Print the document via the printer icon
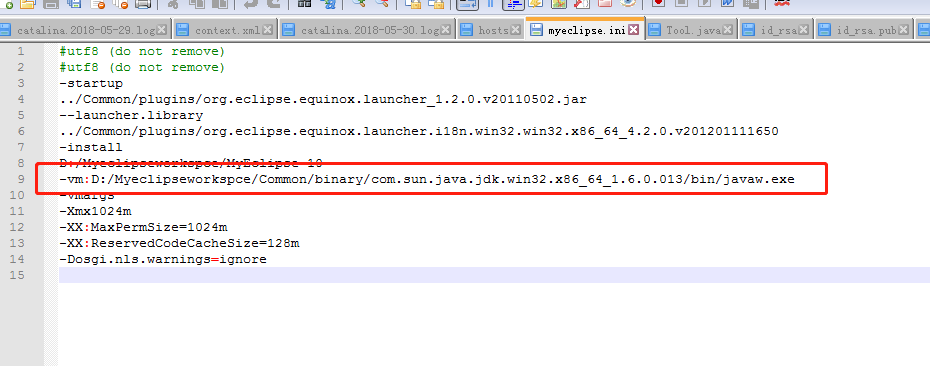The height and width of the screenshot is (366, 930). click(x=143, y=4)
